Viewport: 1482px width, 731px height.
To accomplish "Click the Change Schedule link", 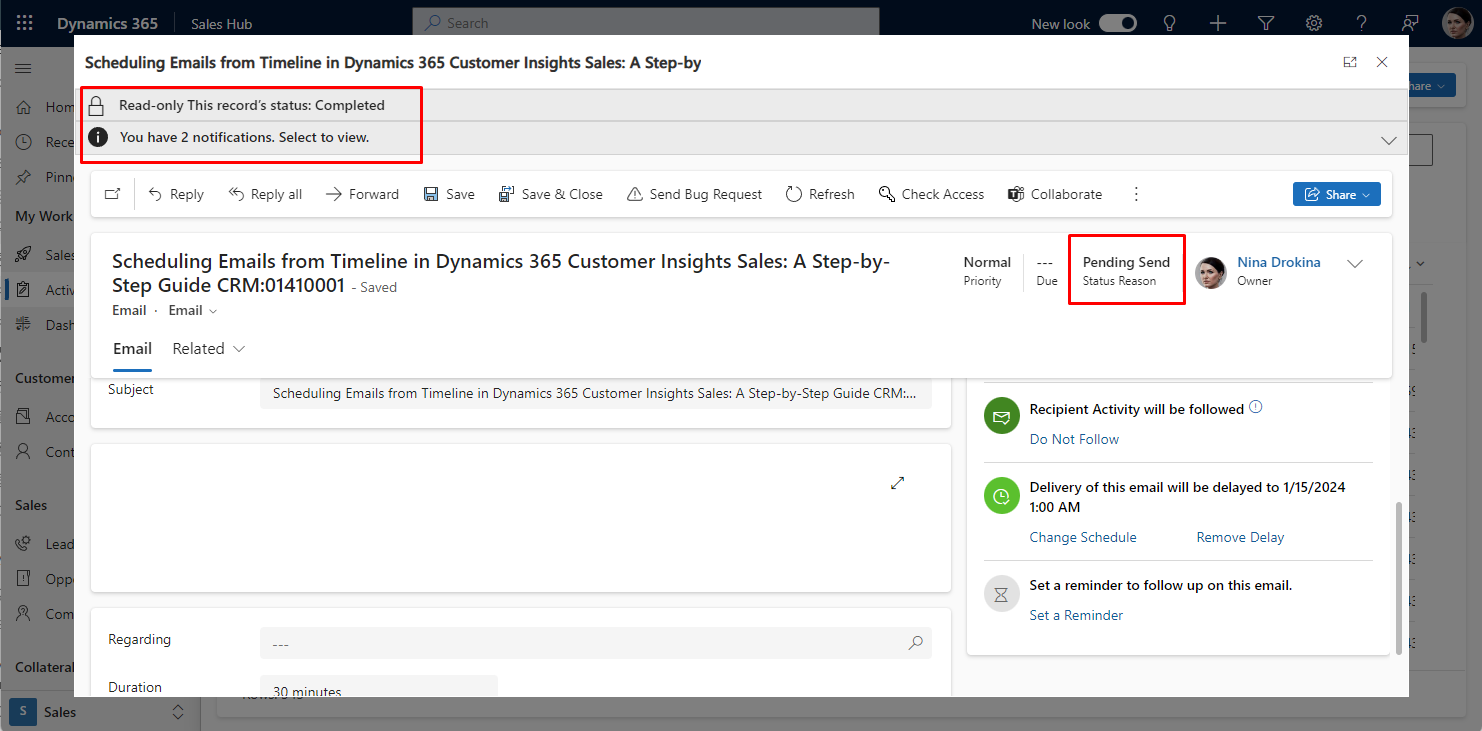I will click(x=1083, y=537).
